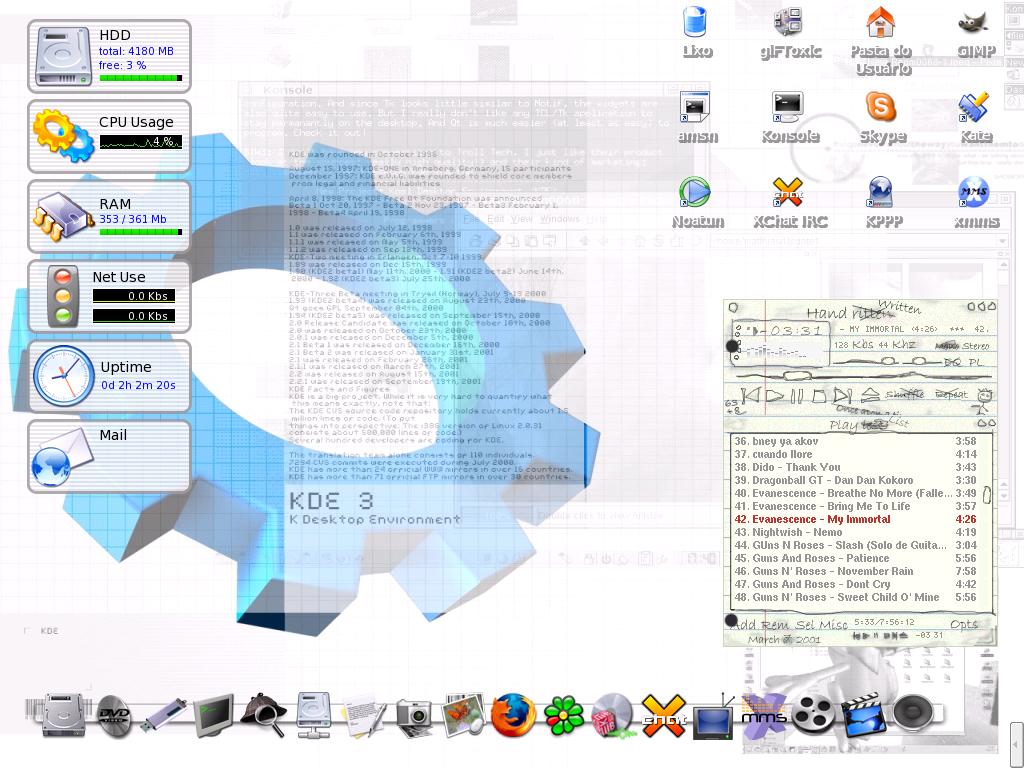The width and height of the screenshot is (1024, 768).
Task: Open the film reel dock icon
Action: [813, 715]
